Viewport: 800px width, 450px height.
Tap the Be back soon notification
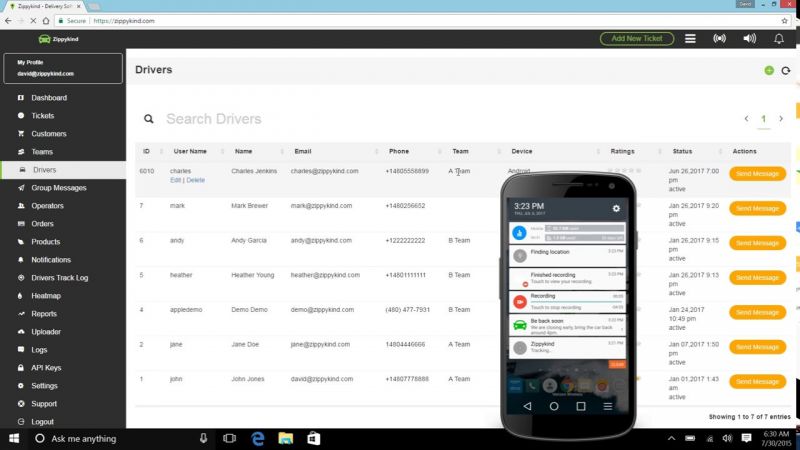(567, 325)
